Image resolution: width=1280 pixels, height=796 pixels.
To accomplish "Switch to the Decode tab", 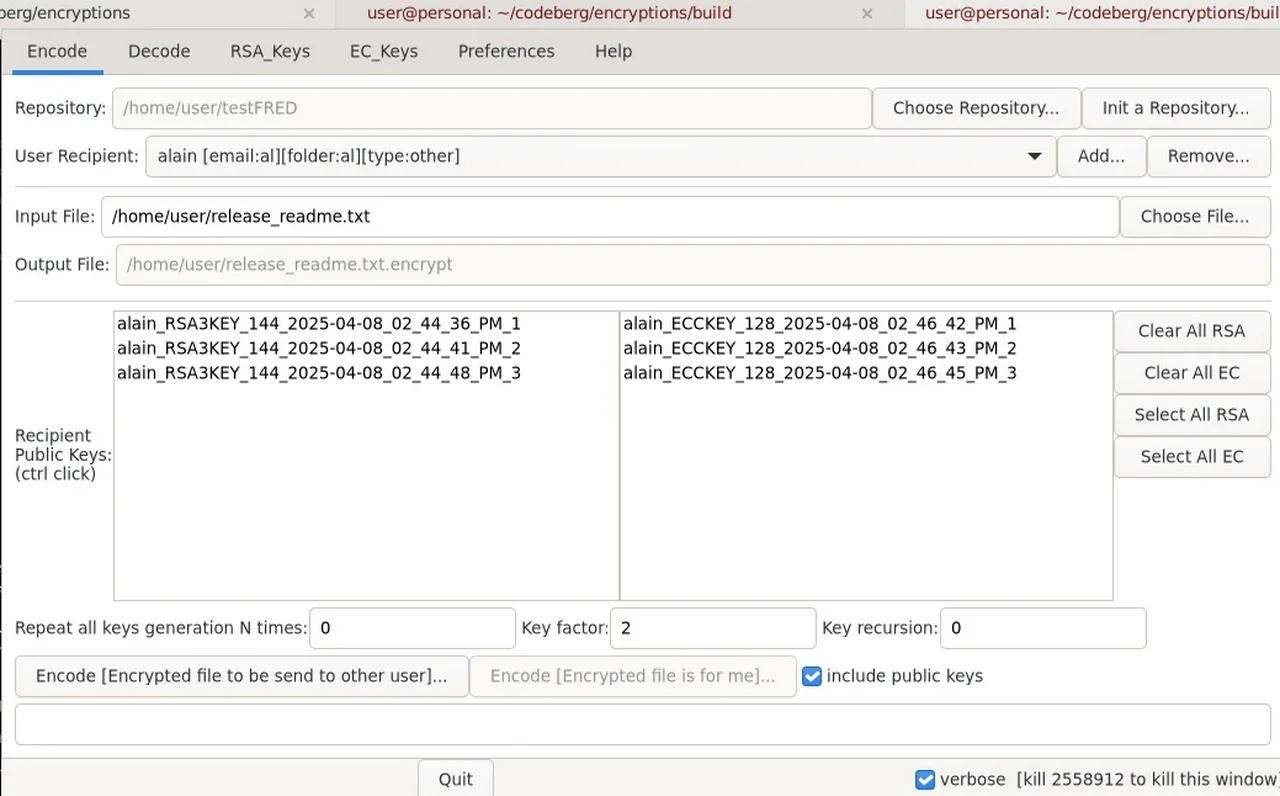I will pos(158,51).
